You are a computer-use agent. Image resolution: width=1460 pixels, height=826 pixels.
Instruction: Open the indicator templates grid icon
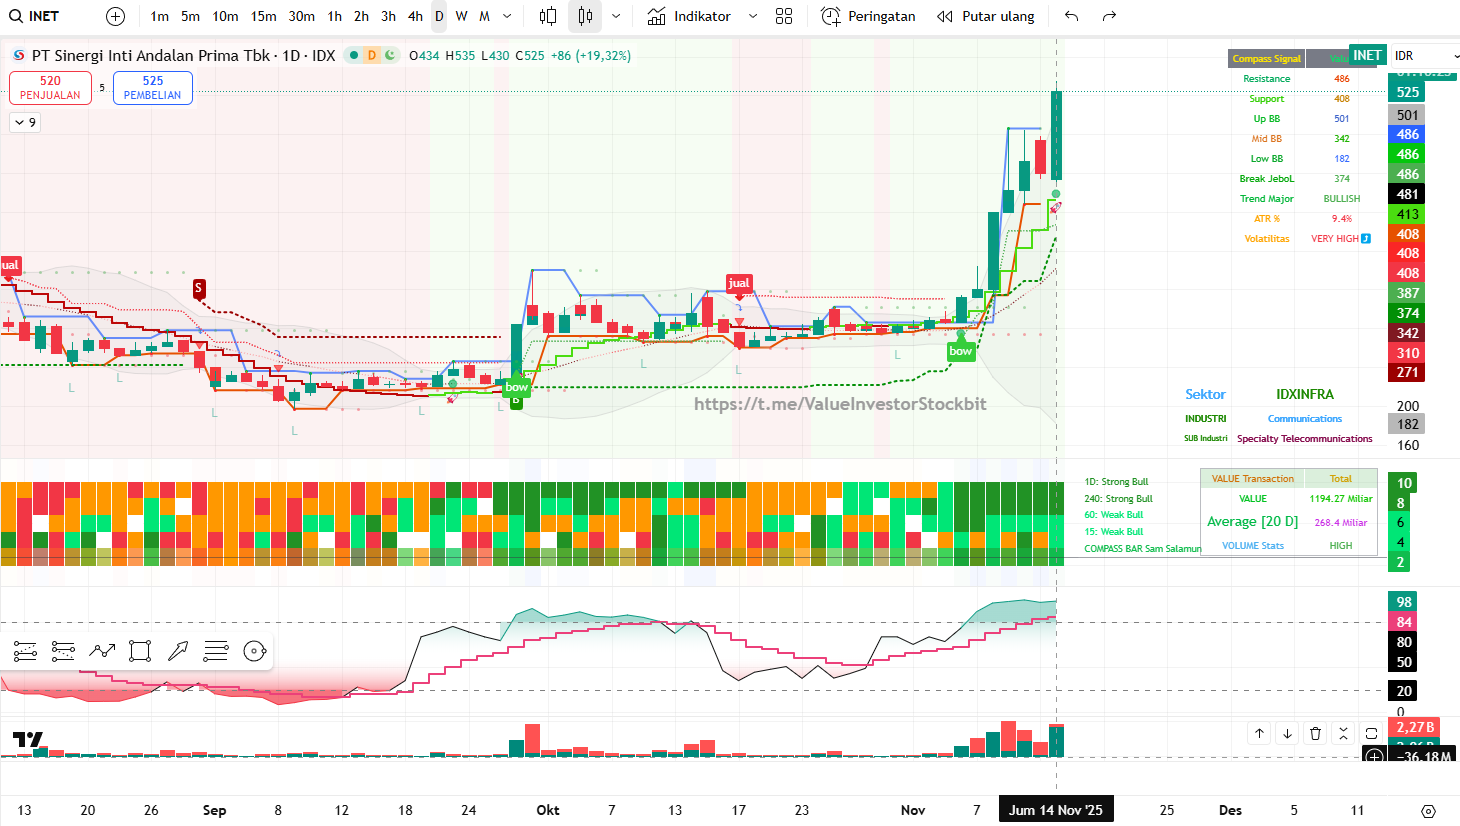pos(784,16)
